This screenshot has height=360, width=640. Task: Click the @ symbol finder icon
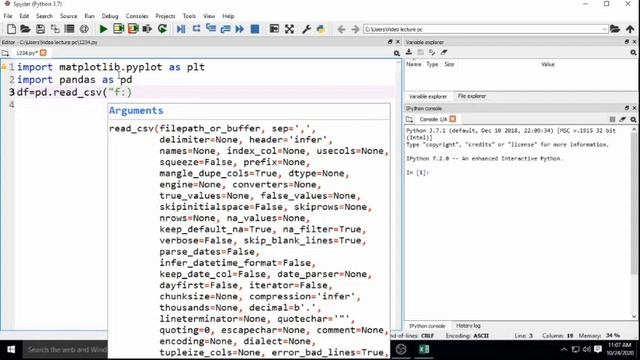click(x=84, y=29)
